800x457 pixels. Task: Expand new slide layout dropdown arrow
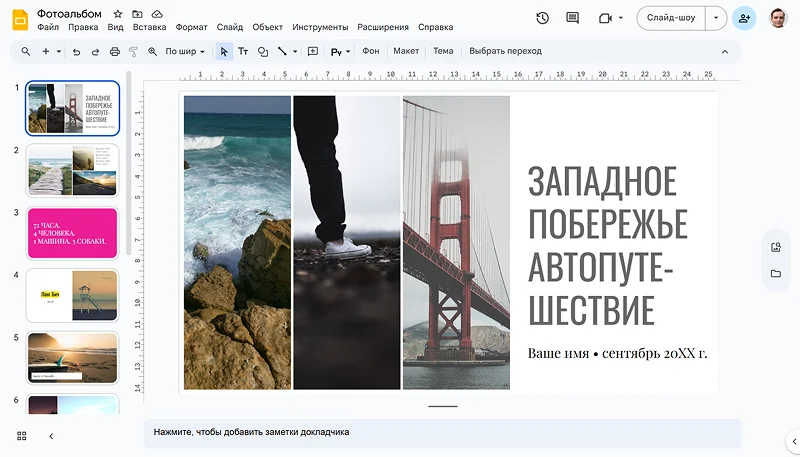tap(59, 52)
